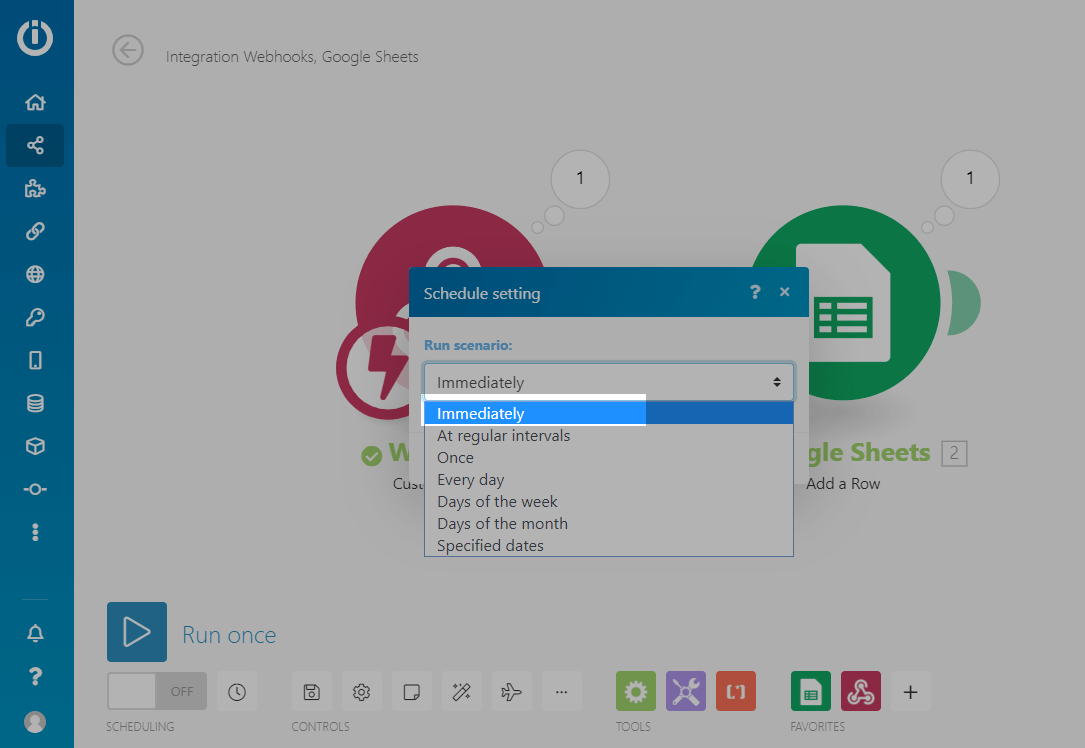The width and height of the screenshot is (1085, 748).
Task: Open the Google Sheets favorite icon
Action: 811,691
